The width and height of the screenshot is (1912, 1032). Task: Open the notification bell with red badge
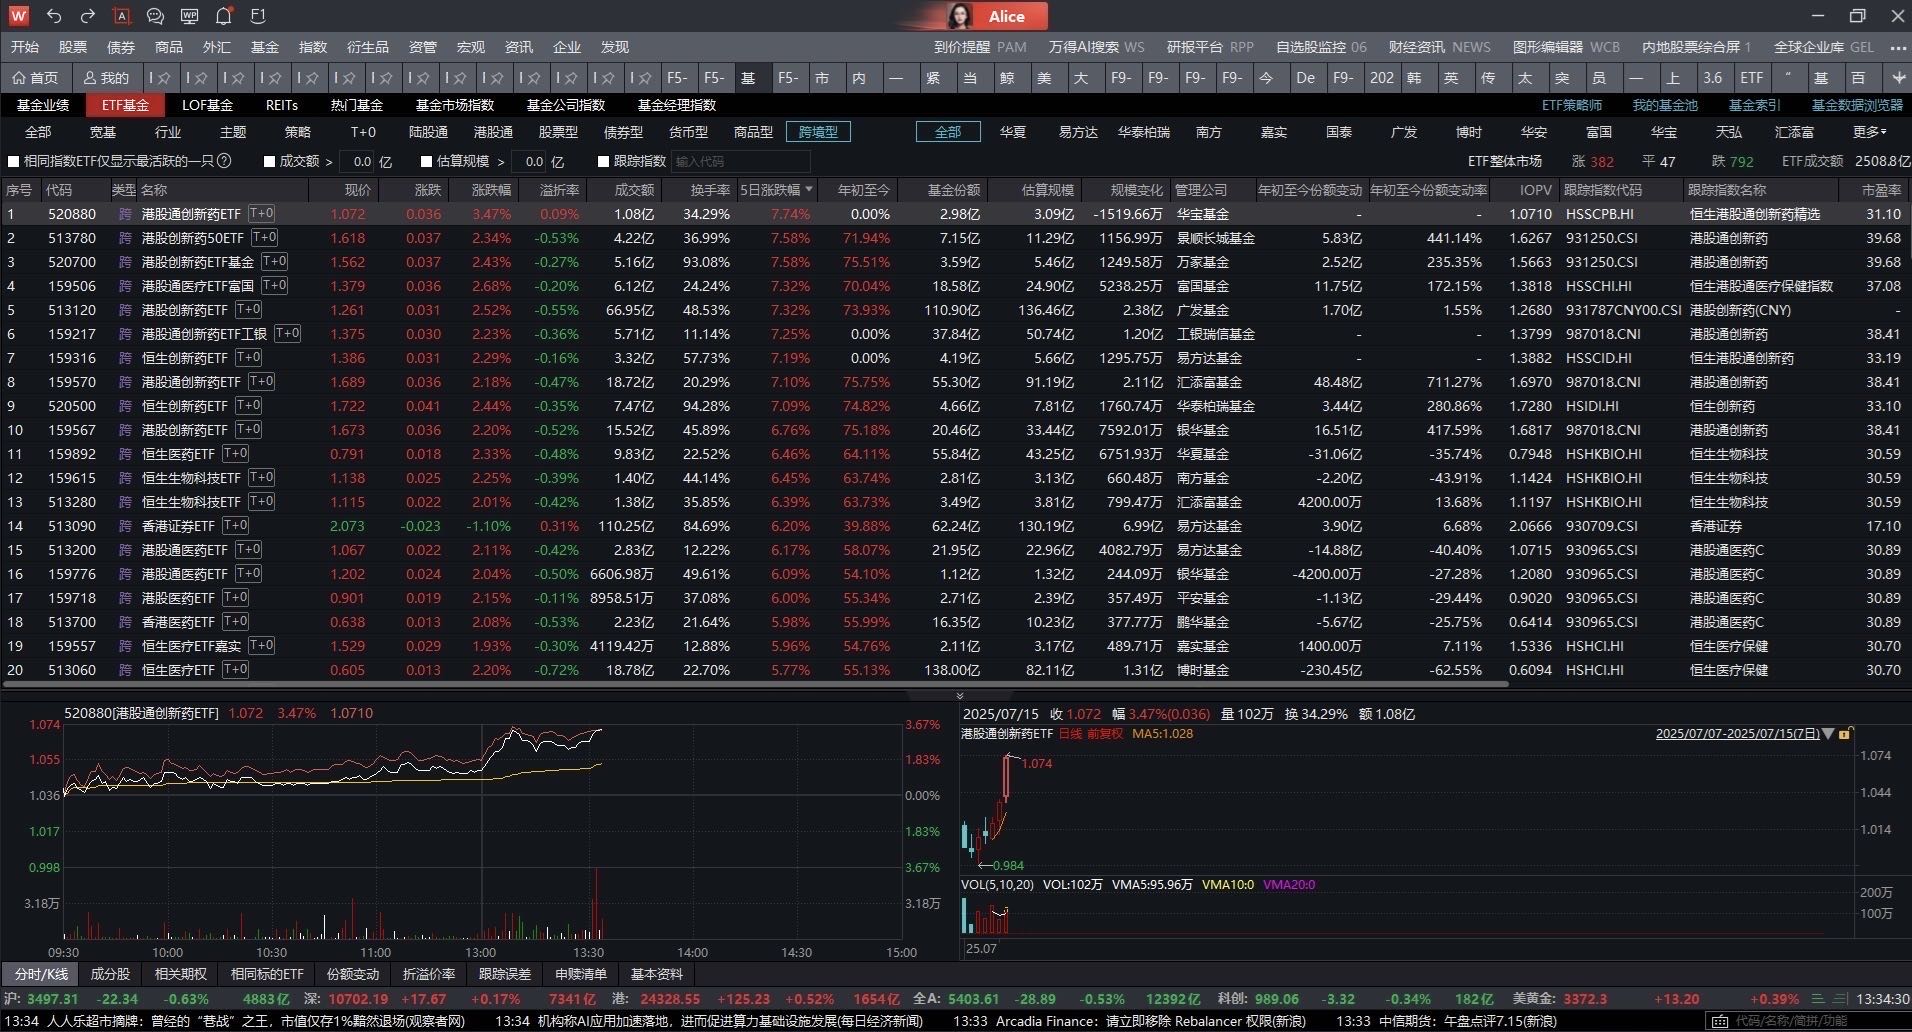pos(223,15)
